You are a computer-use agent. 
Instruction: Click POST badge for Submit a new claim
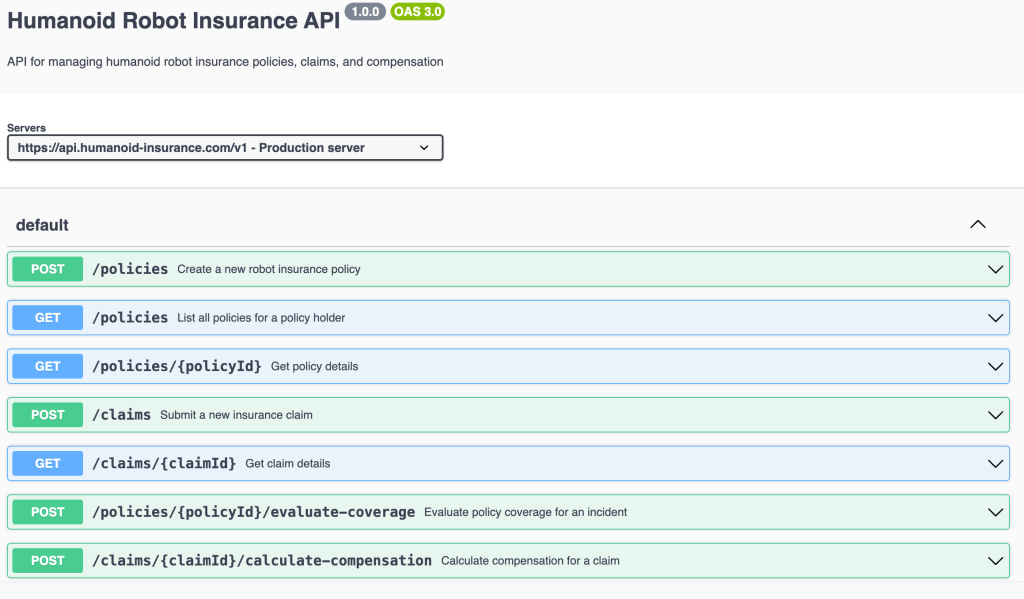coord(48,415)
